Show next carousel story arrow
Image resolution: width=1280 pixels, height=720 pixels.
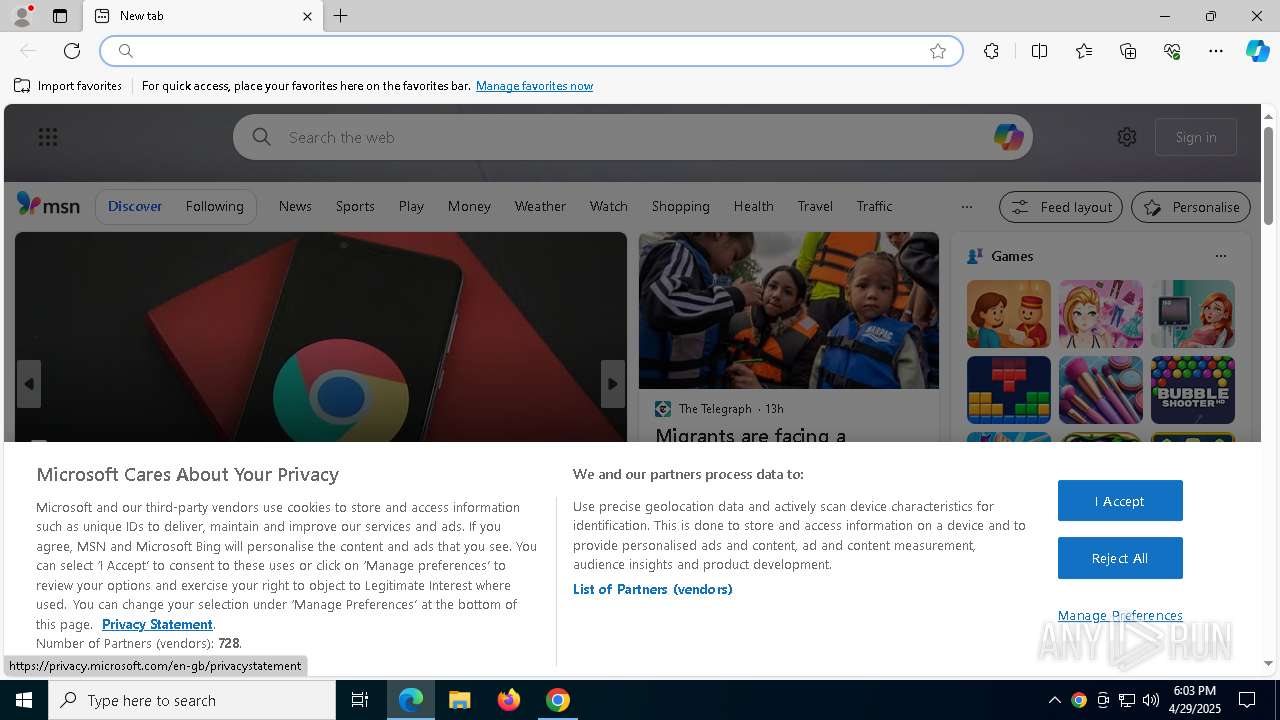click(x=613, y=384)
